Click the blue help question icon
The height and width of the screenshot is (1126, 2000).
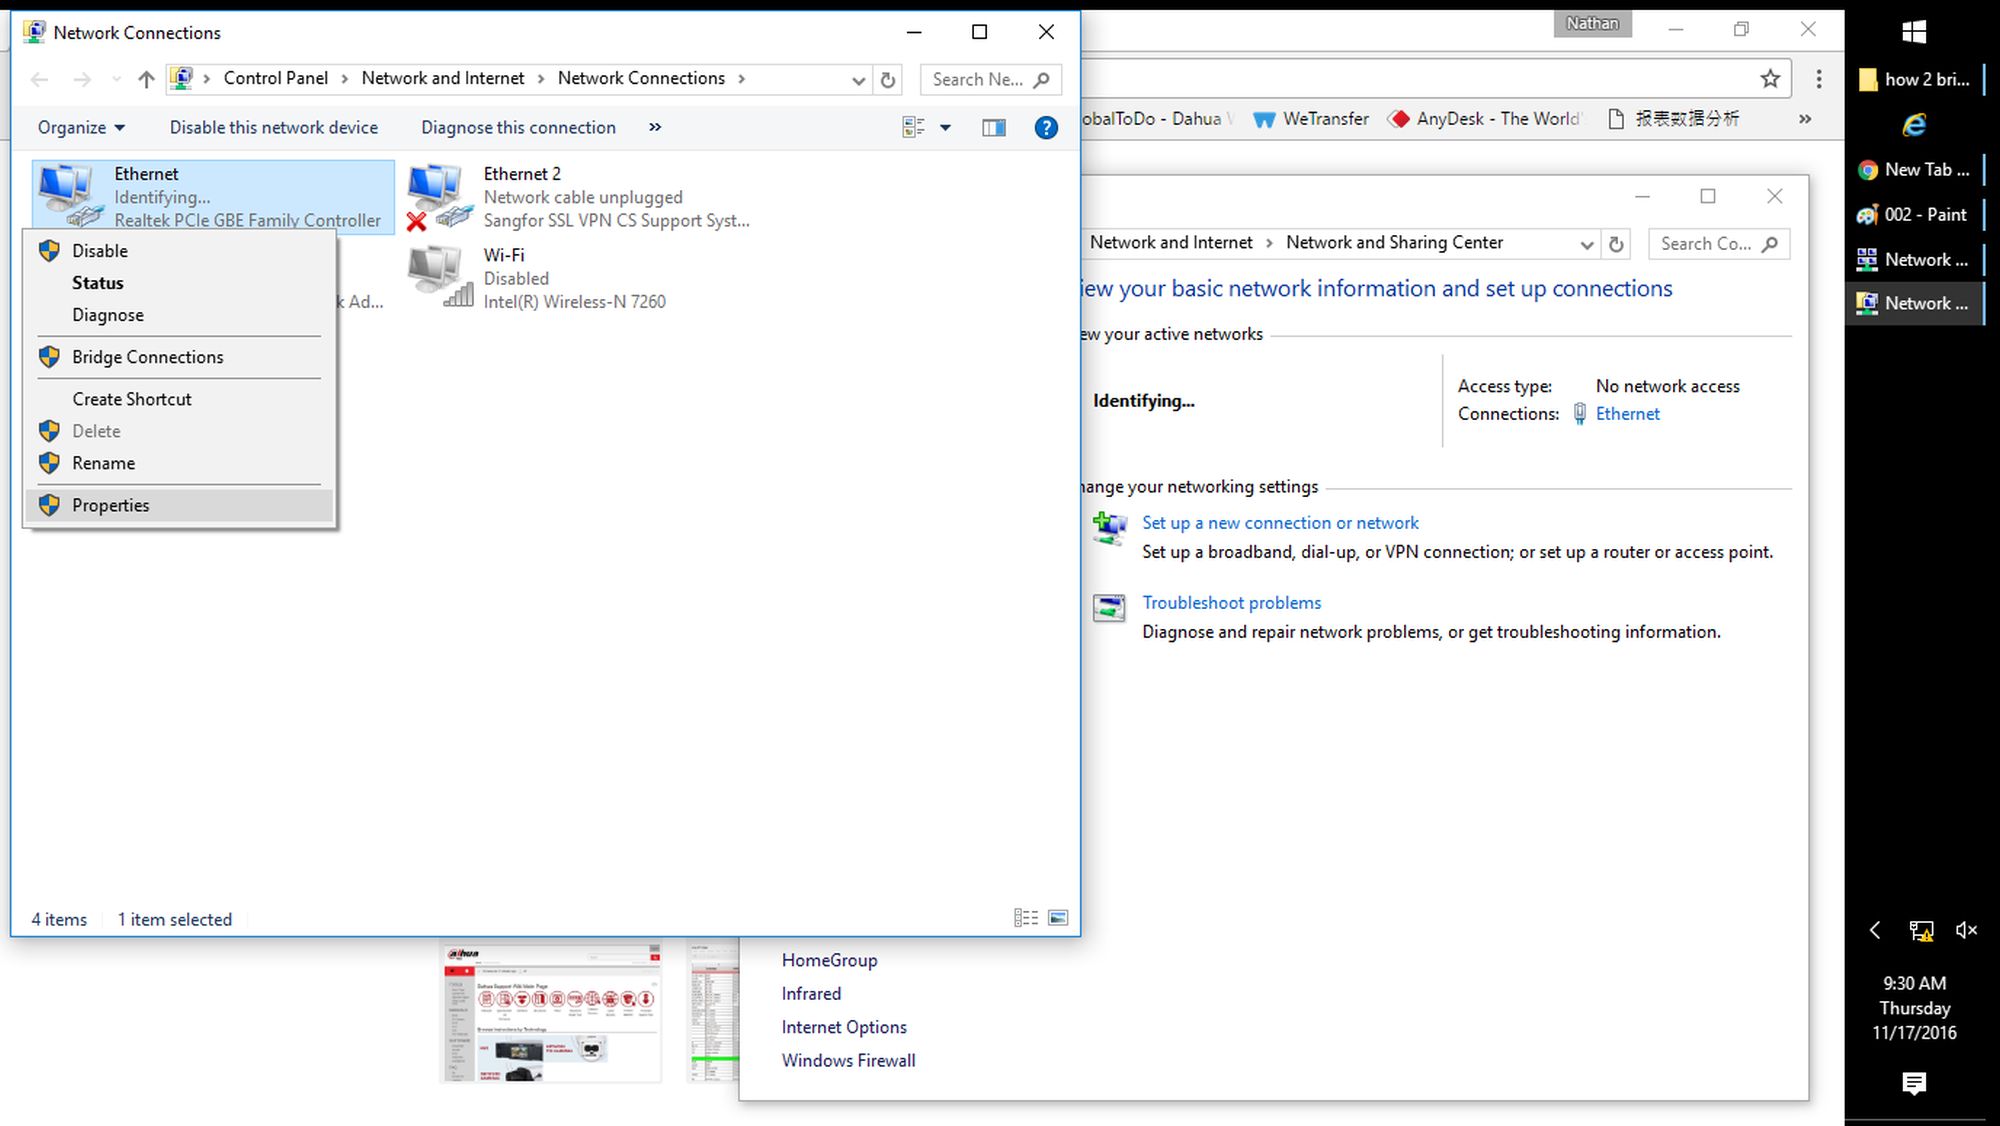[x=1045, y=128]
